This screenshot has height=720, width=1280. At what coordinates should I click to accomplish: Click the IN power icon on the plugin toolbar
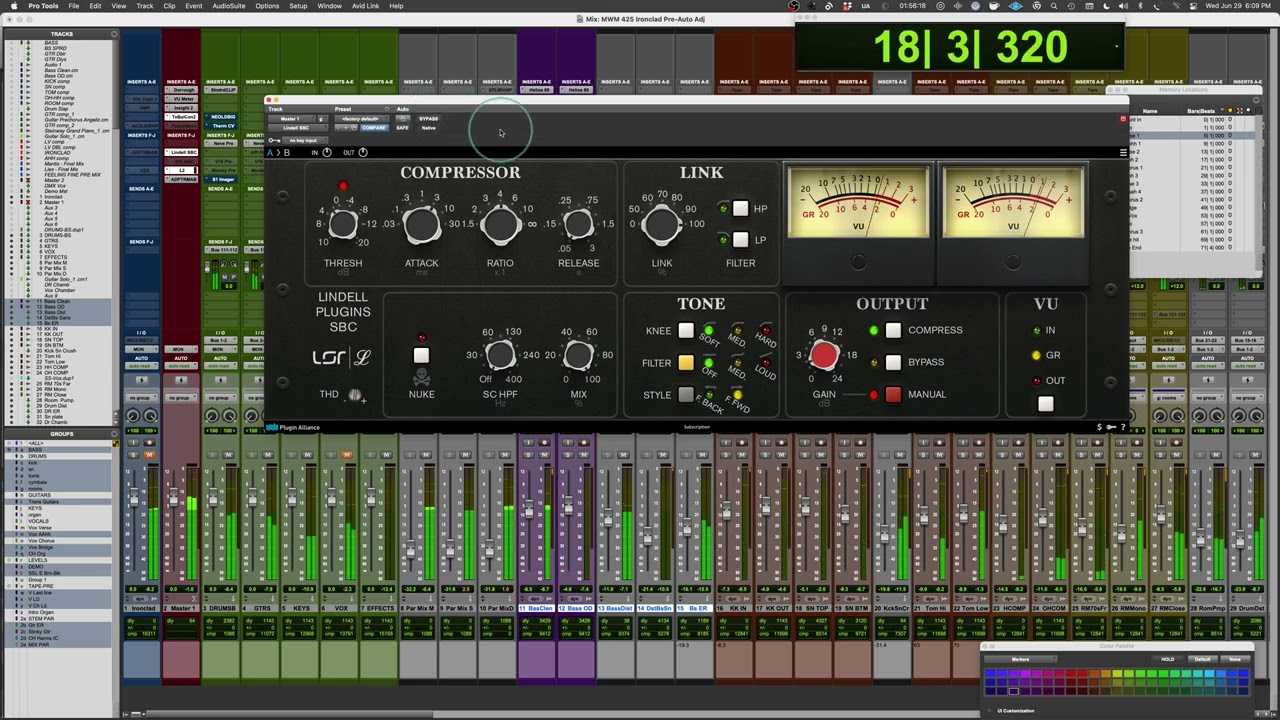click(x=327, y=152)
